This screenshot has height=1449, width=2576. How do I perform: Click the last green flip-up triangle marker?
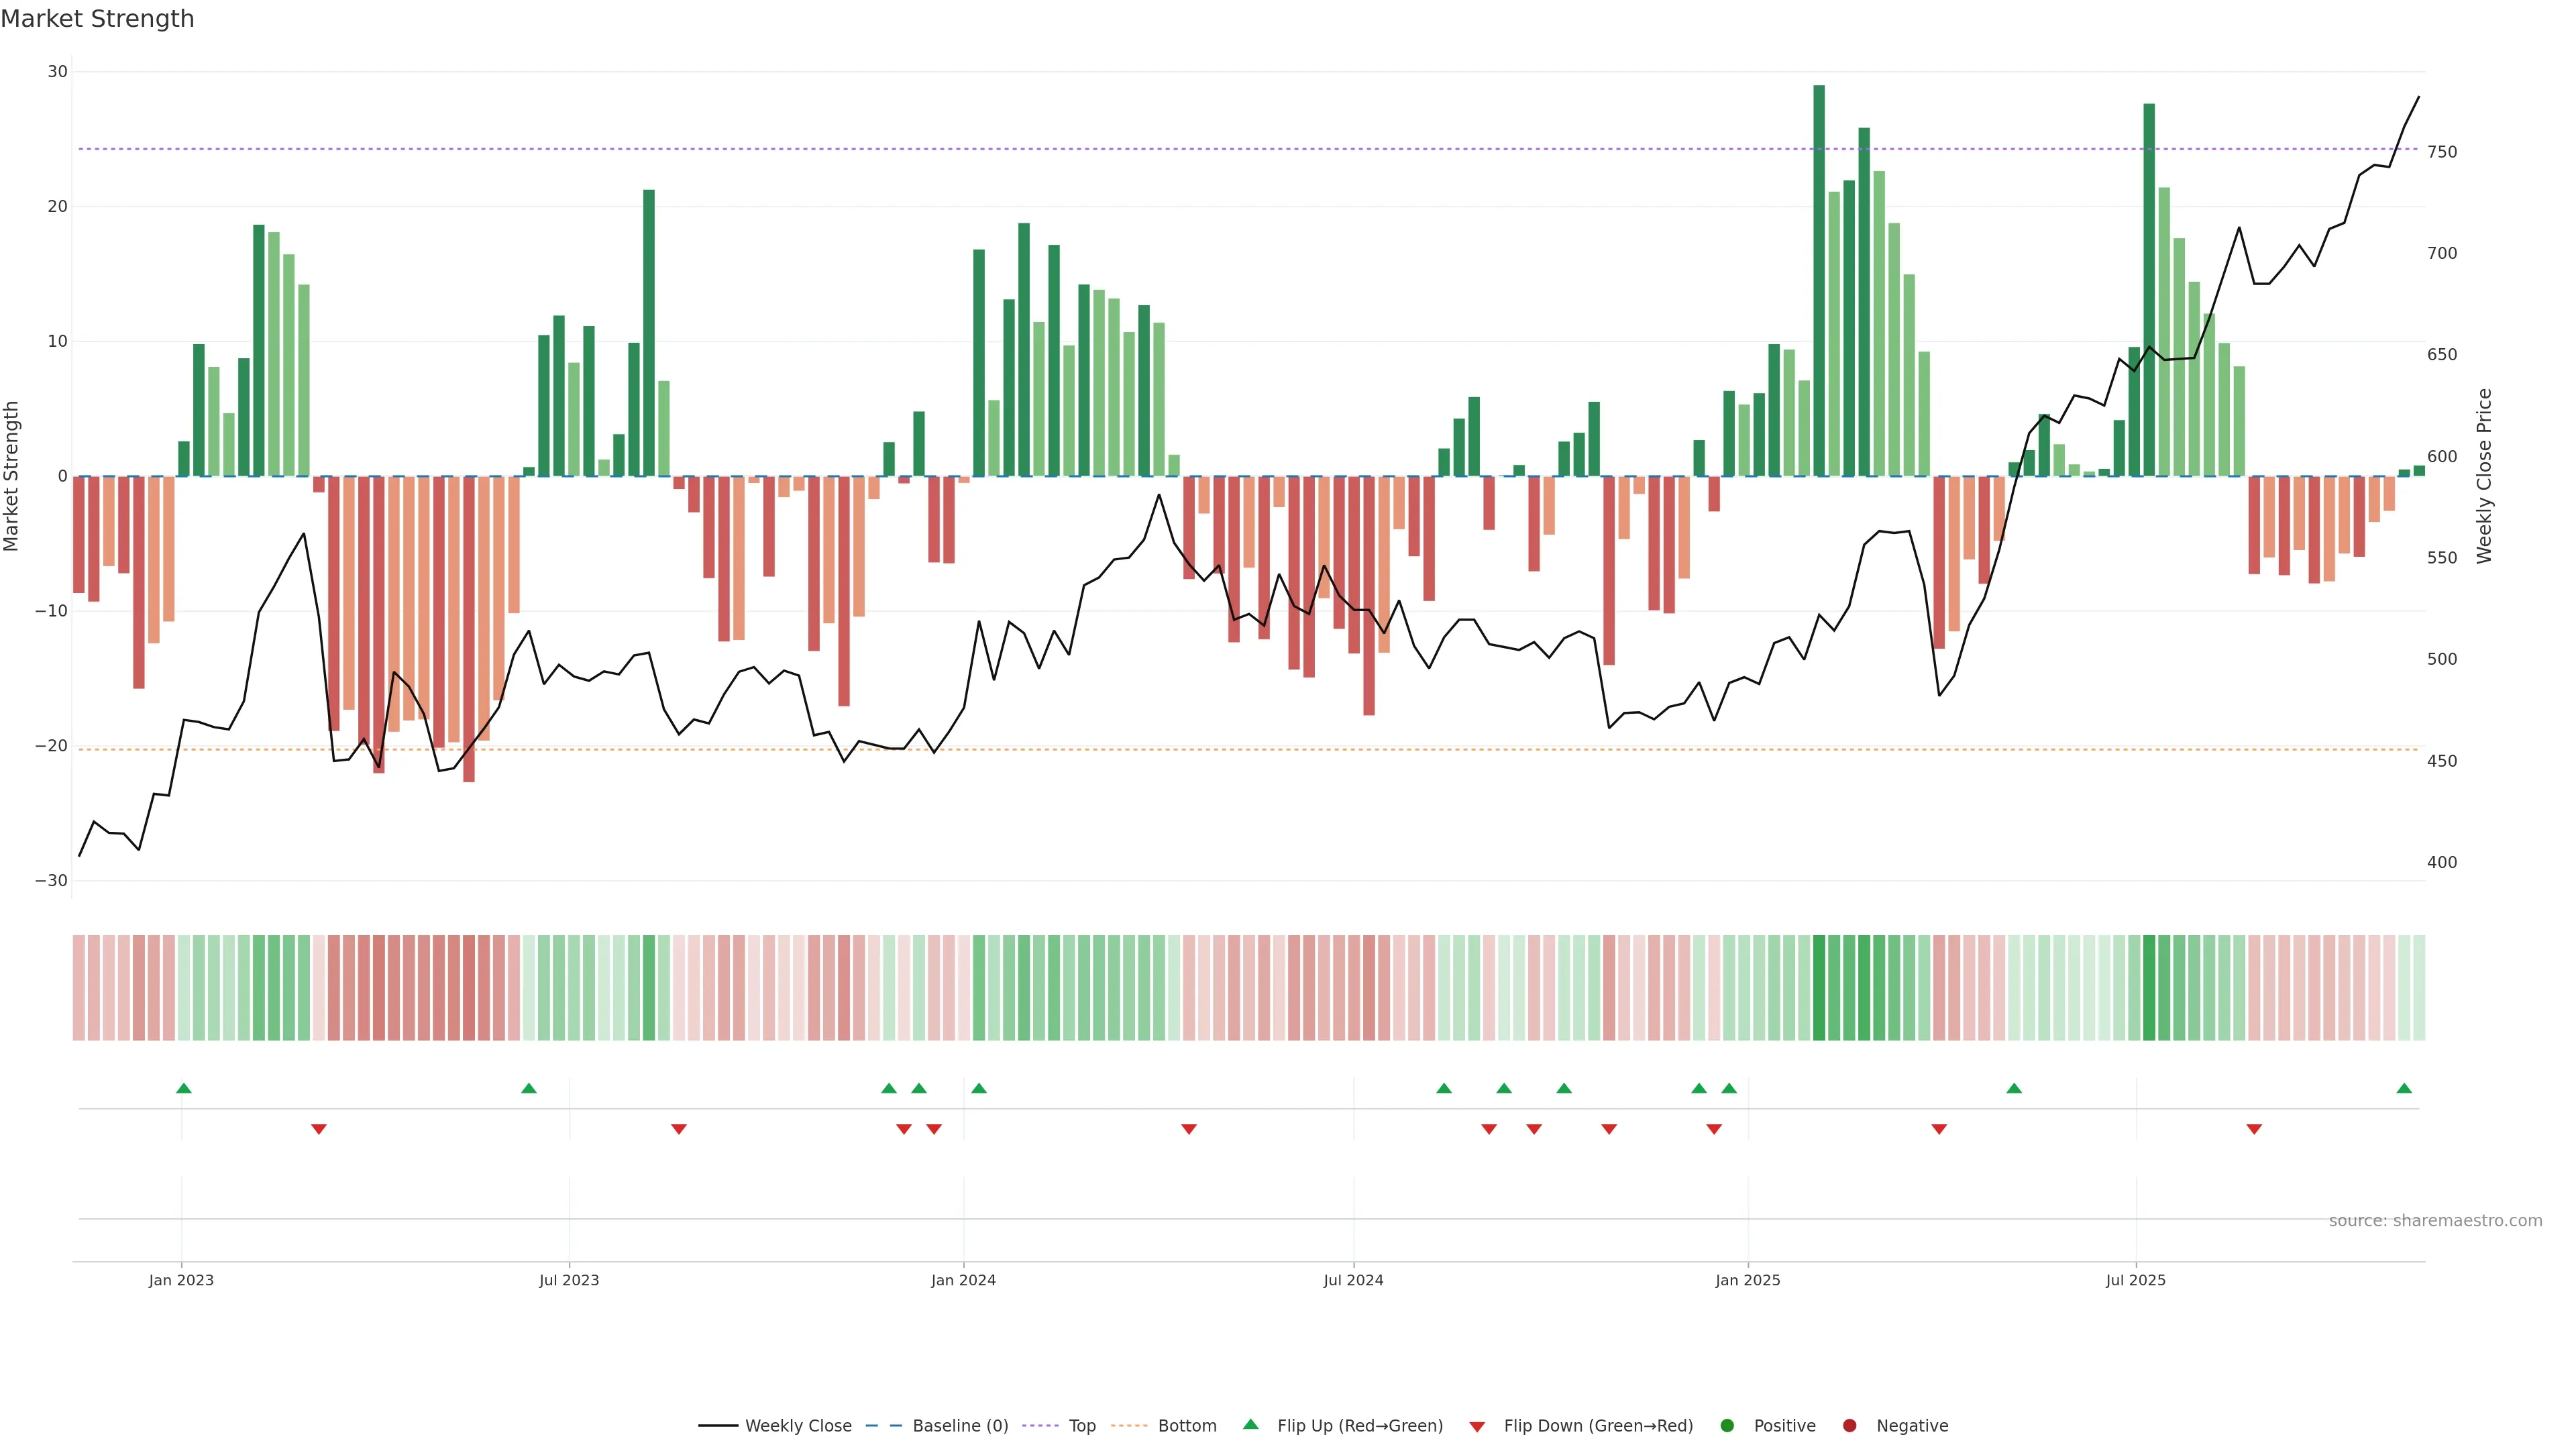coord(2404,1088)
